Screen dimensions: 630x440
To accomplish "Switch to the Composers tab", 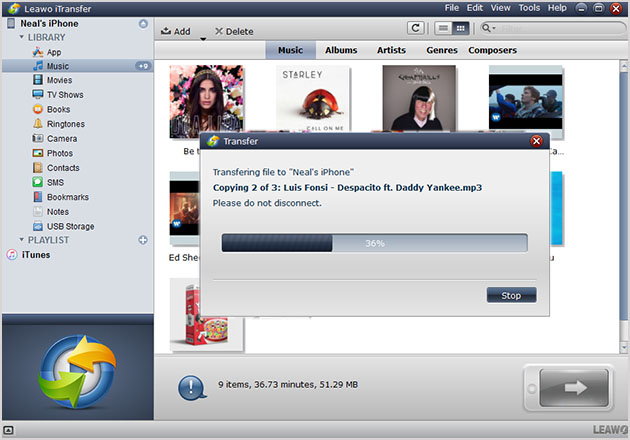I will click(492, 50).
